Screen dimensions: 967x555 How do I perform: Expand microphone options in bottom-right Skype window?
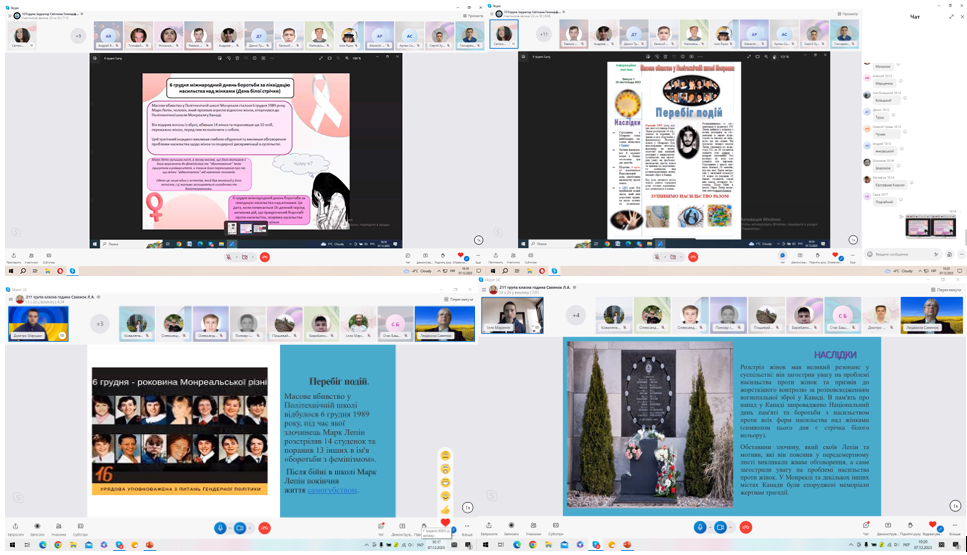click(x=709, y=527)
